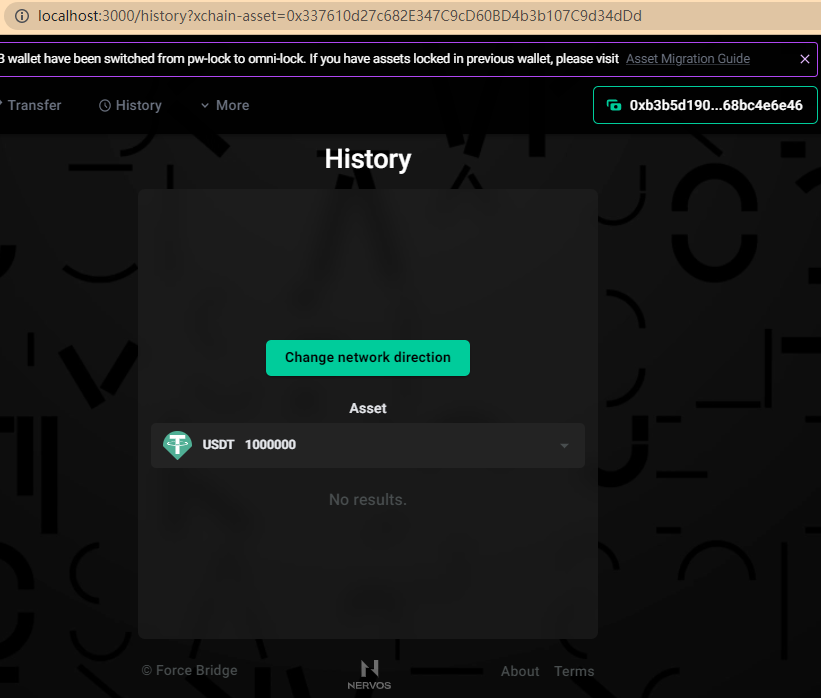
Task: Click the wallet icon in address button
Action: click(614, 105)
